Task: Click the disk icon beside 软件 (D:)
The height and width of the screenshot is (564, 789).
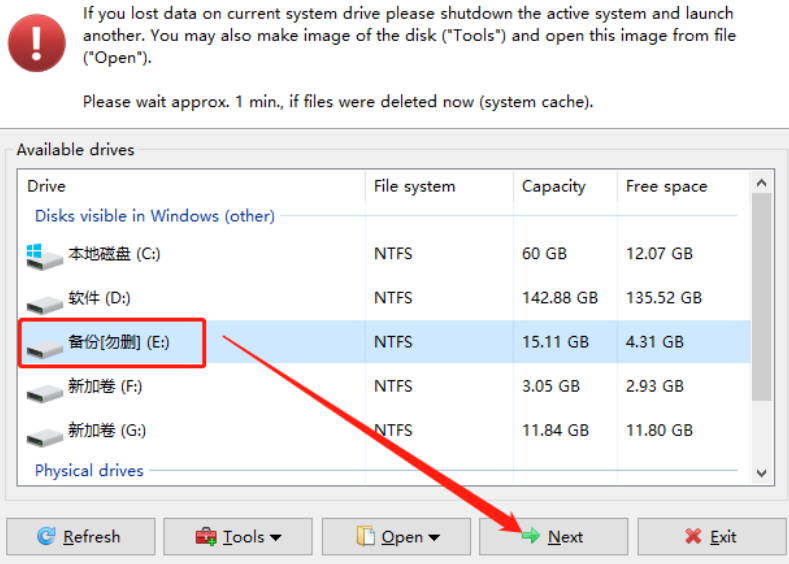Action: click(x=44, y=304)
